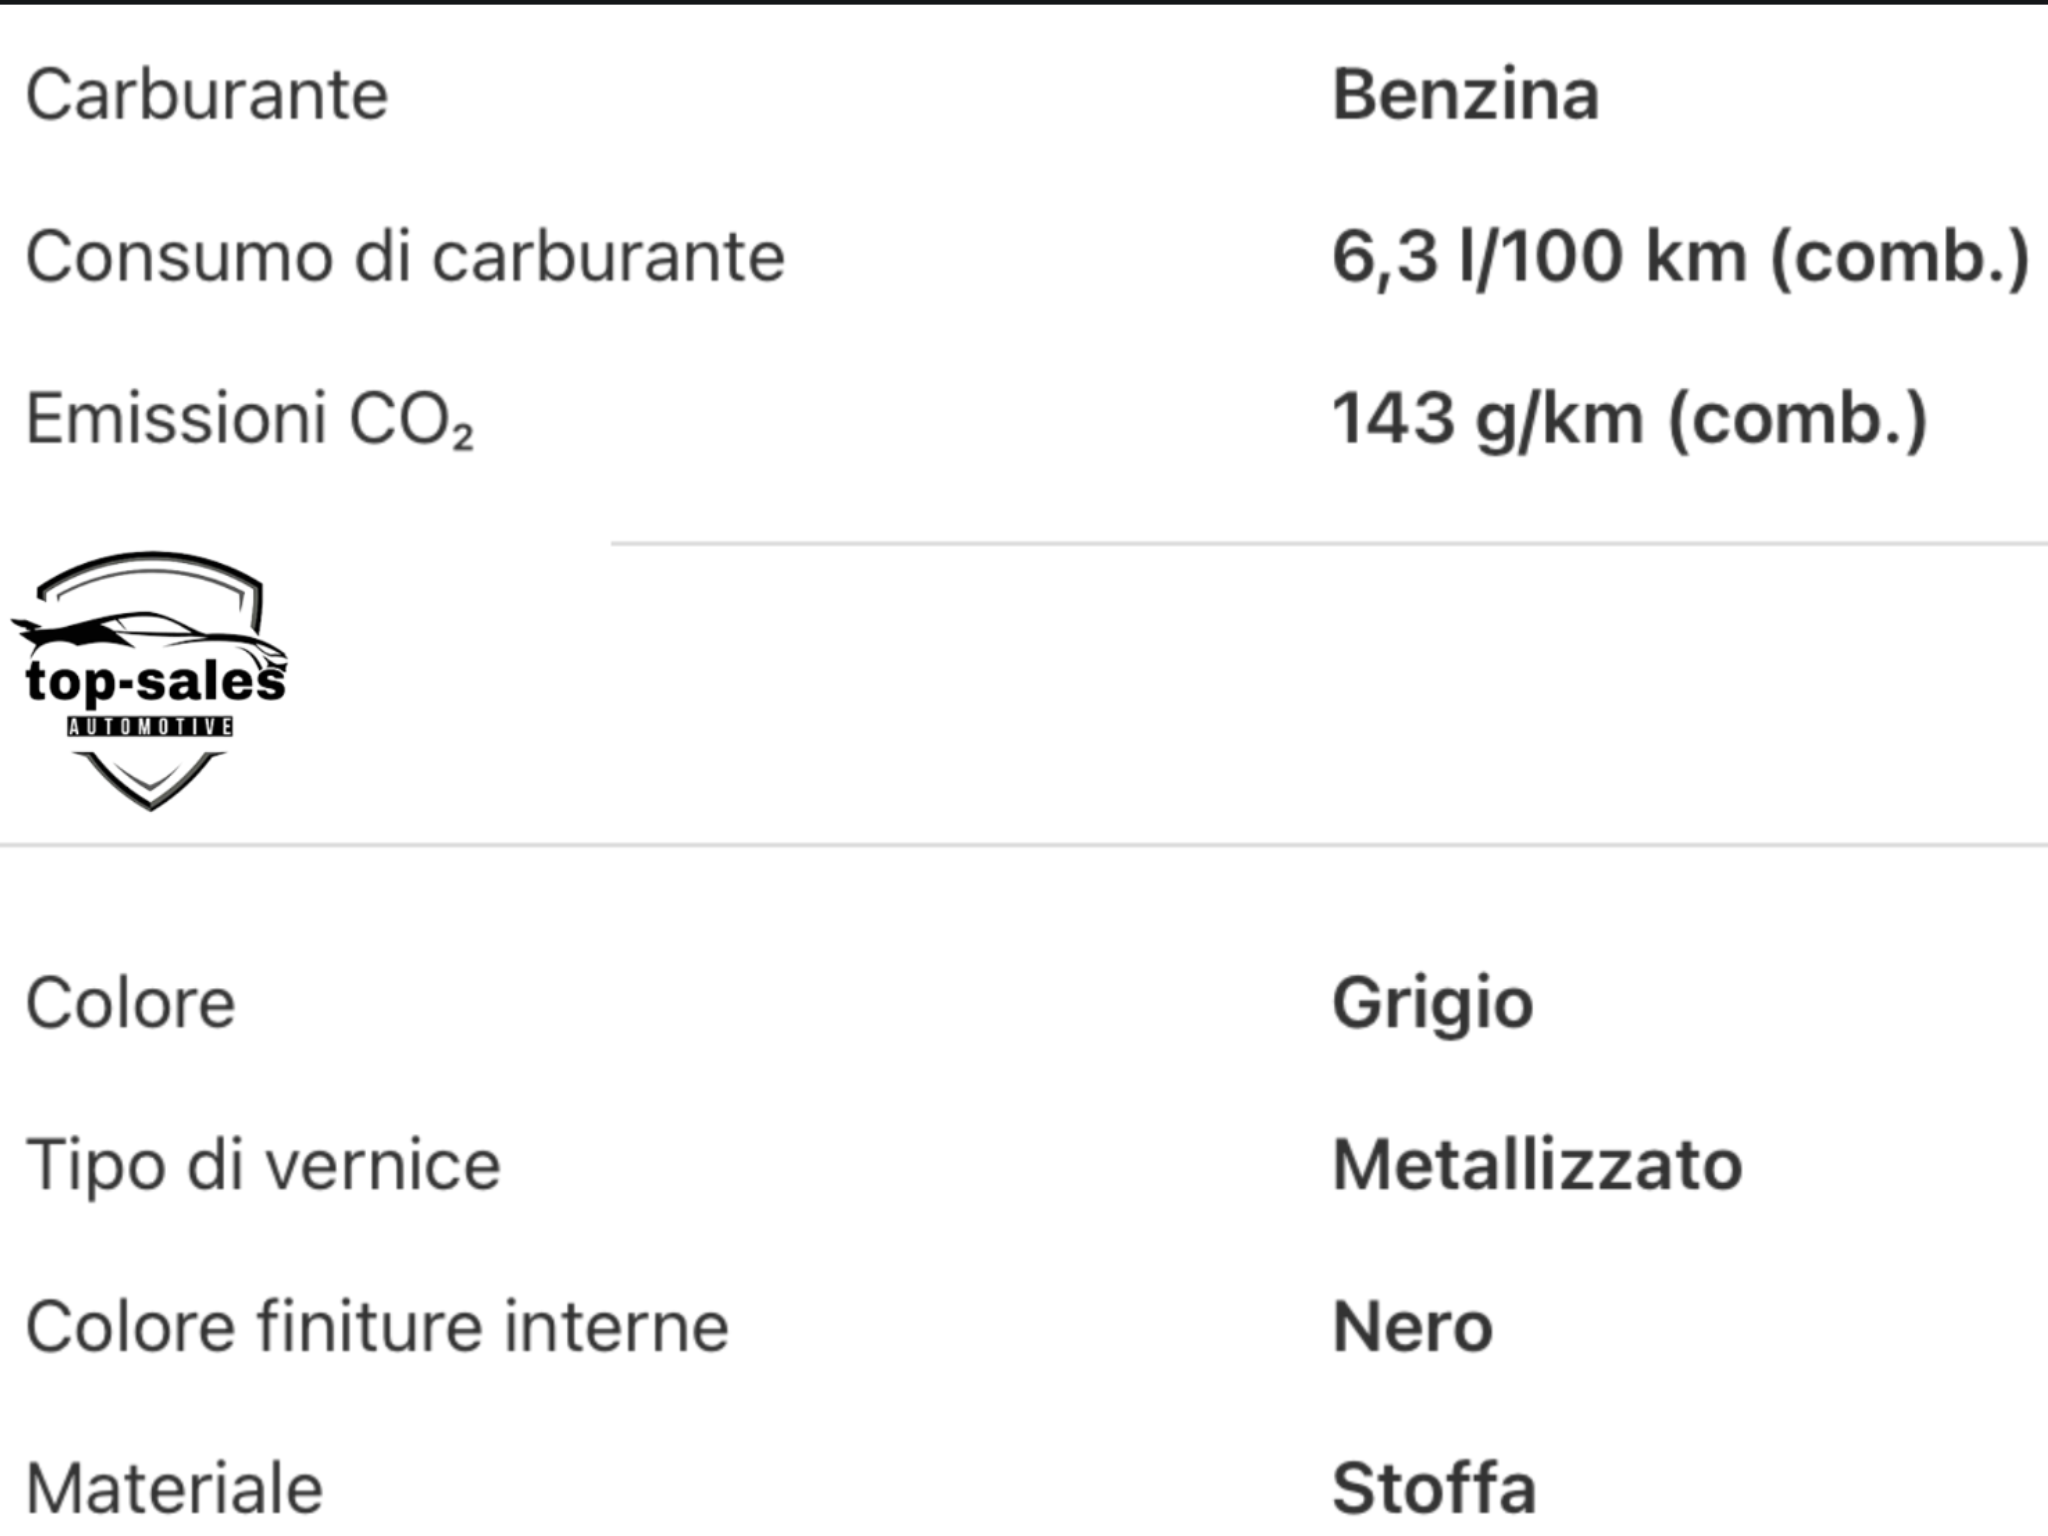Click the Grigio color value
Image resolution: width=2048 pixels, height=1536 pixels.
pyautogui.click(x=1432, y=1003)
